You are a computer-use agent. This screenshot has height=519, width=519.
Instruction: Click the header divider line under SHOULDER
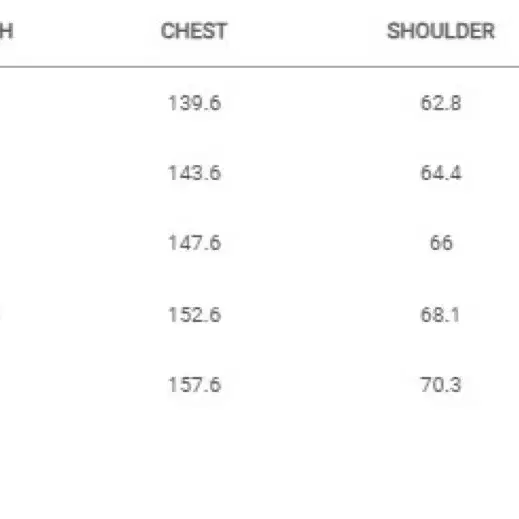441,67
